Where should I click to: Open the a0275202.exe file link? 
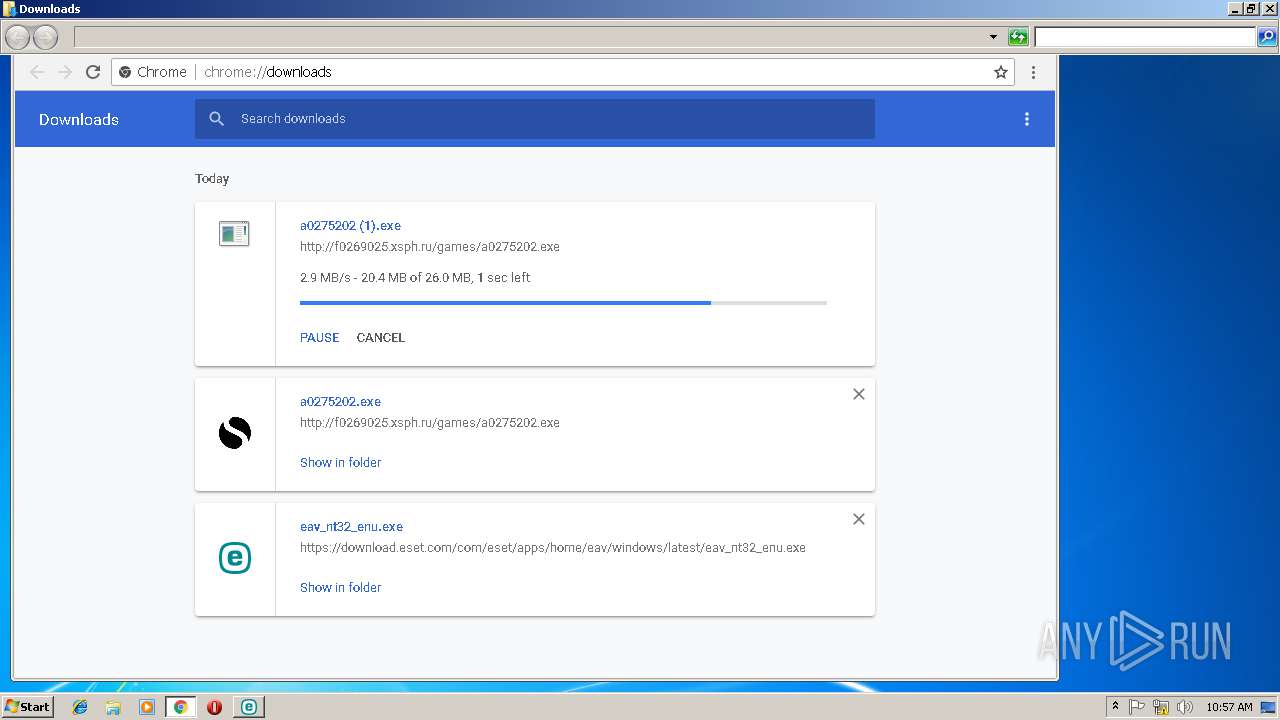(x=340, y=402)
